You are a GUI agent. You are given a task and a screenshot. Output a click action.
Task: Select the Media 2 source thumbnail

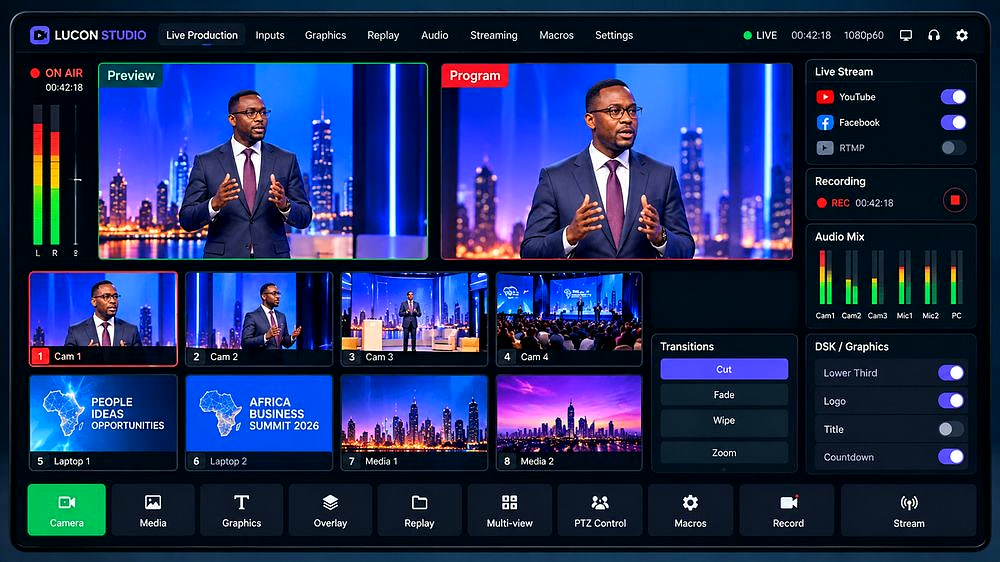pyautogui.click(x=570, y=422)
